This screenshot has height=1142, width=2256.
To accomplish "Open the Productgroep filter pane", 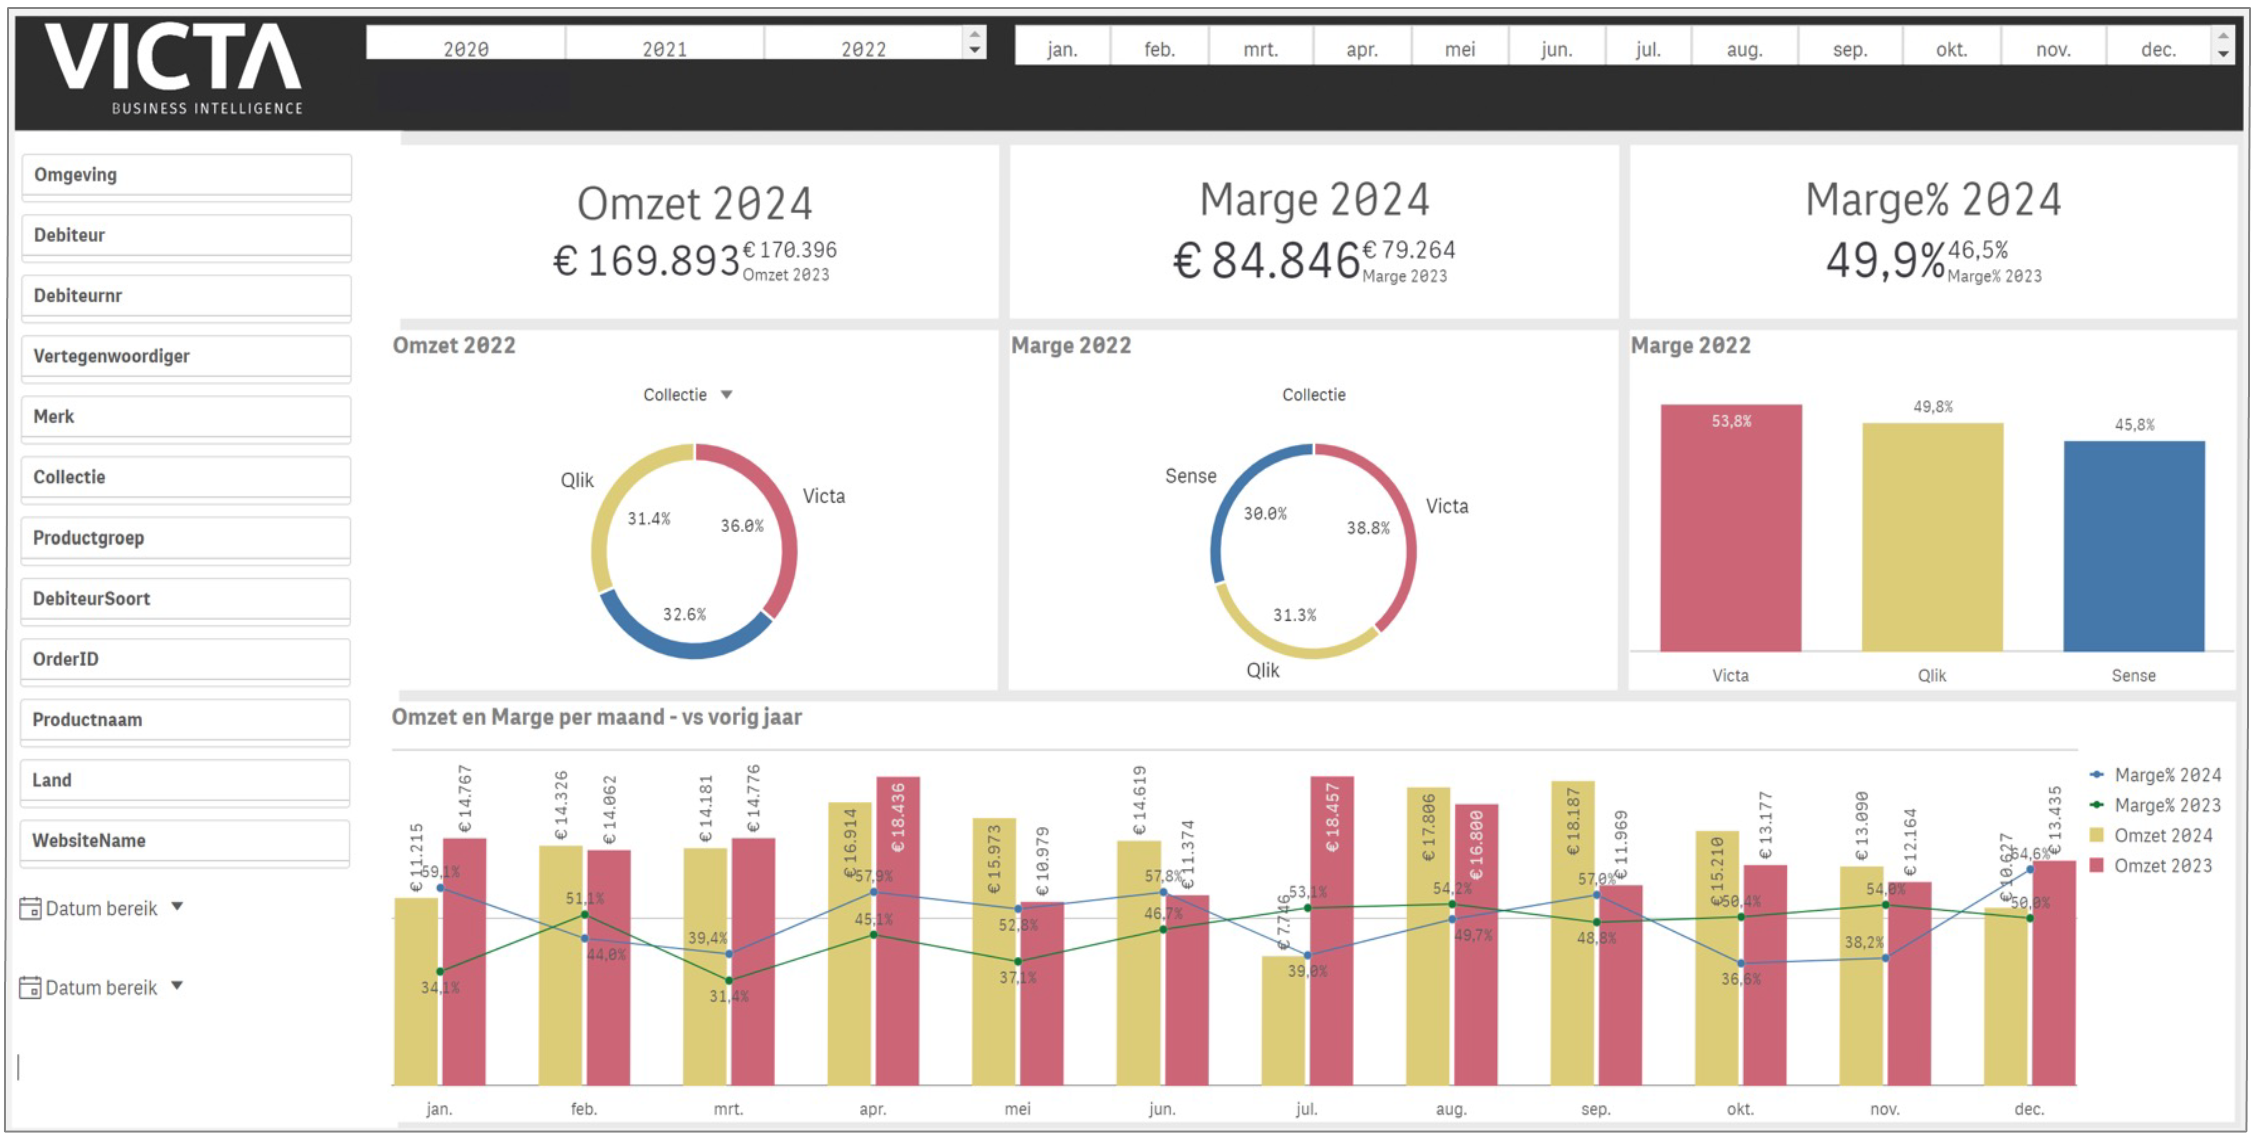I will (x=186, y=539).
